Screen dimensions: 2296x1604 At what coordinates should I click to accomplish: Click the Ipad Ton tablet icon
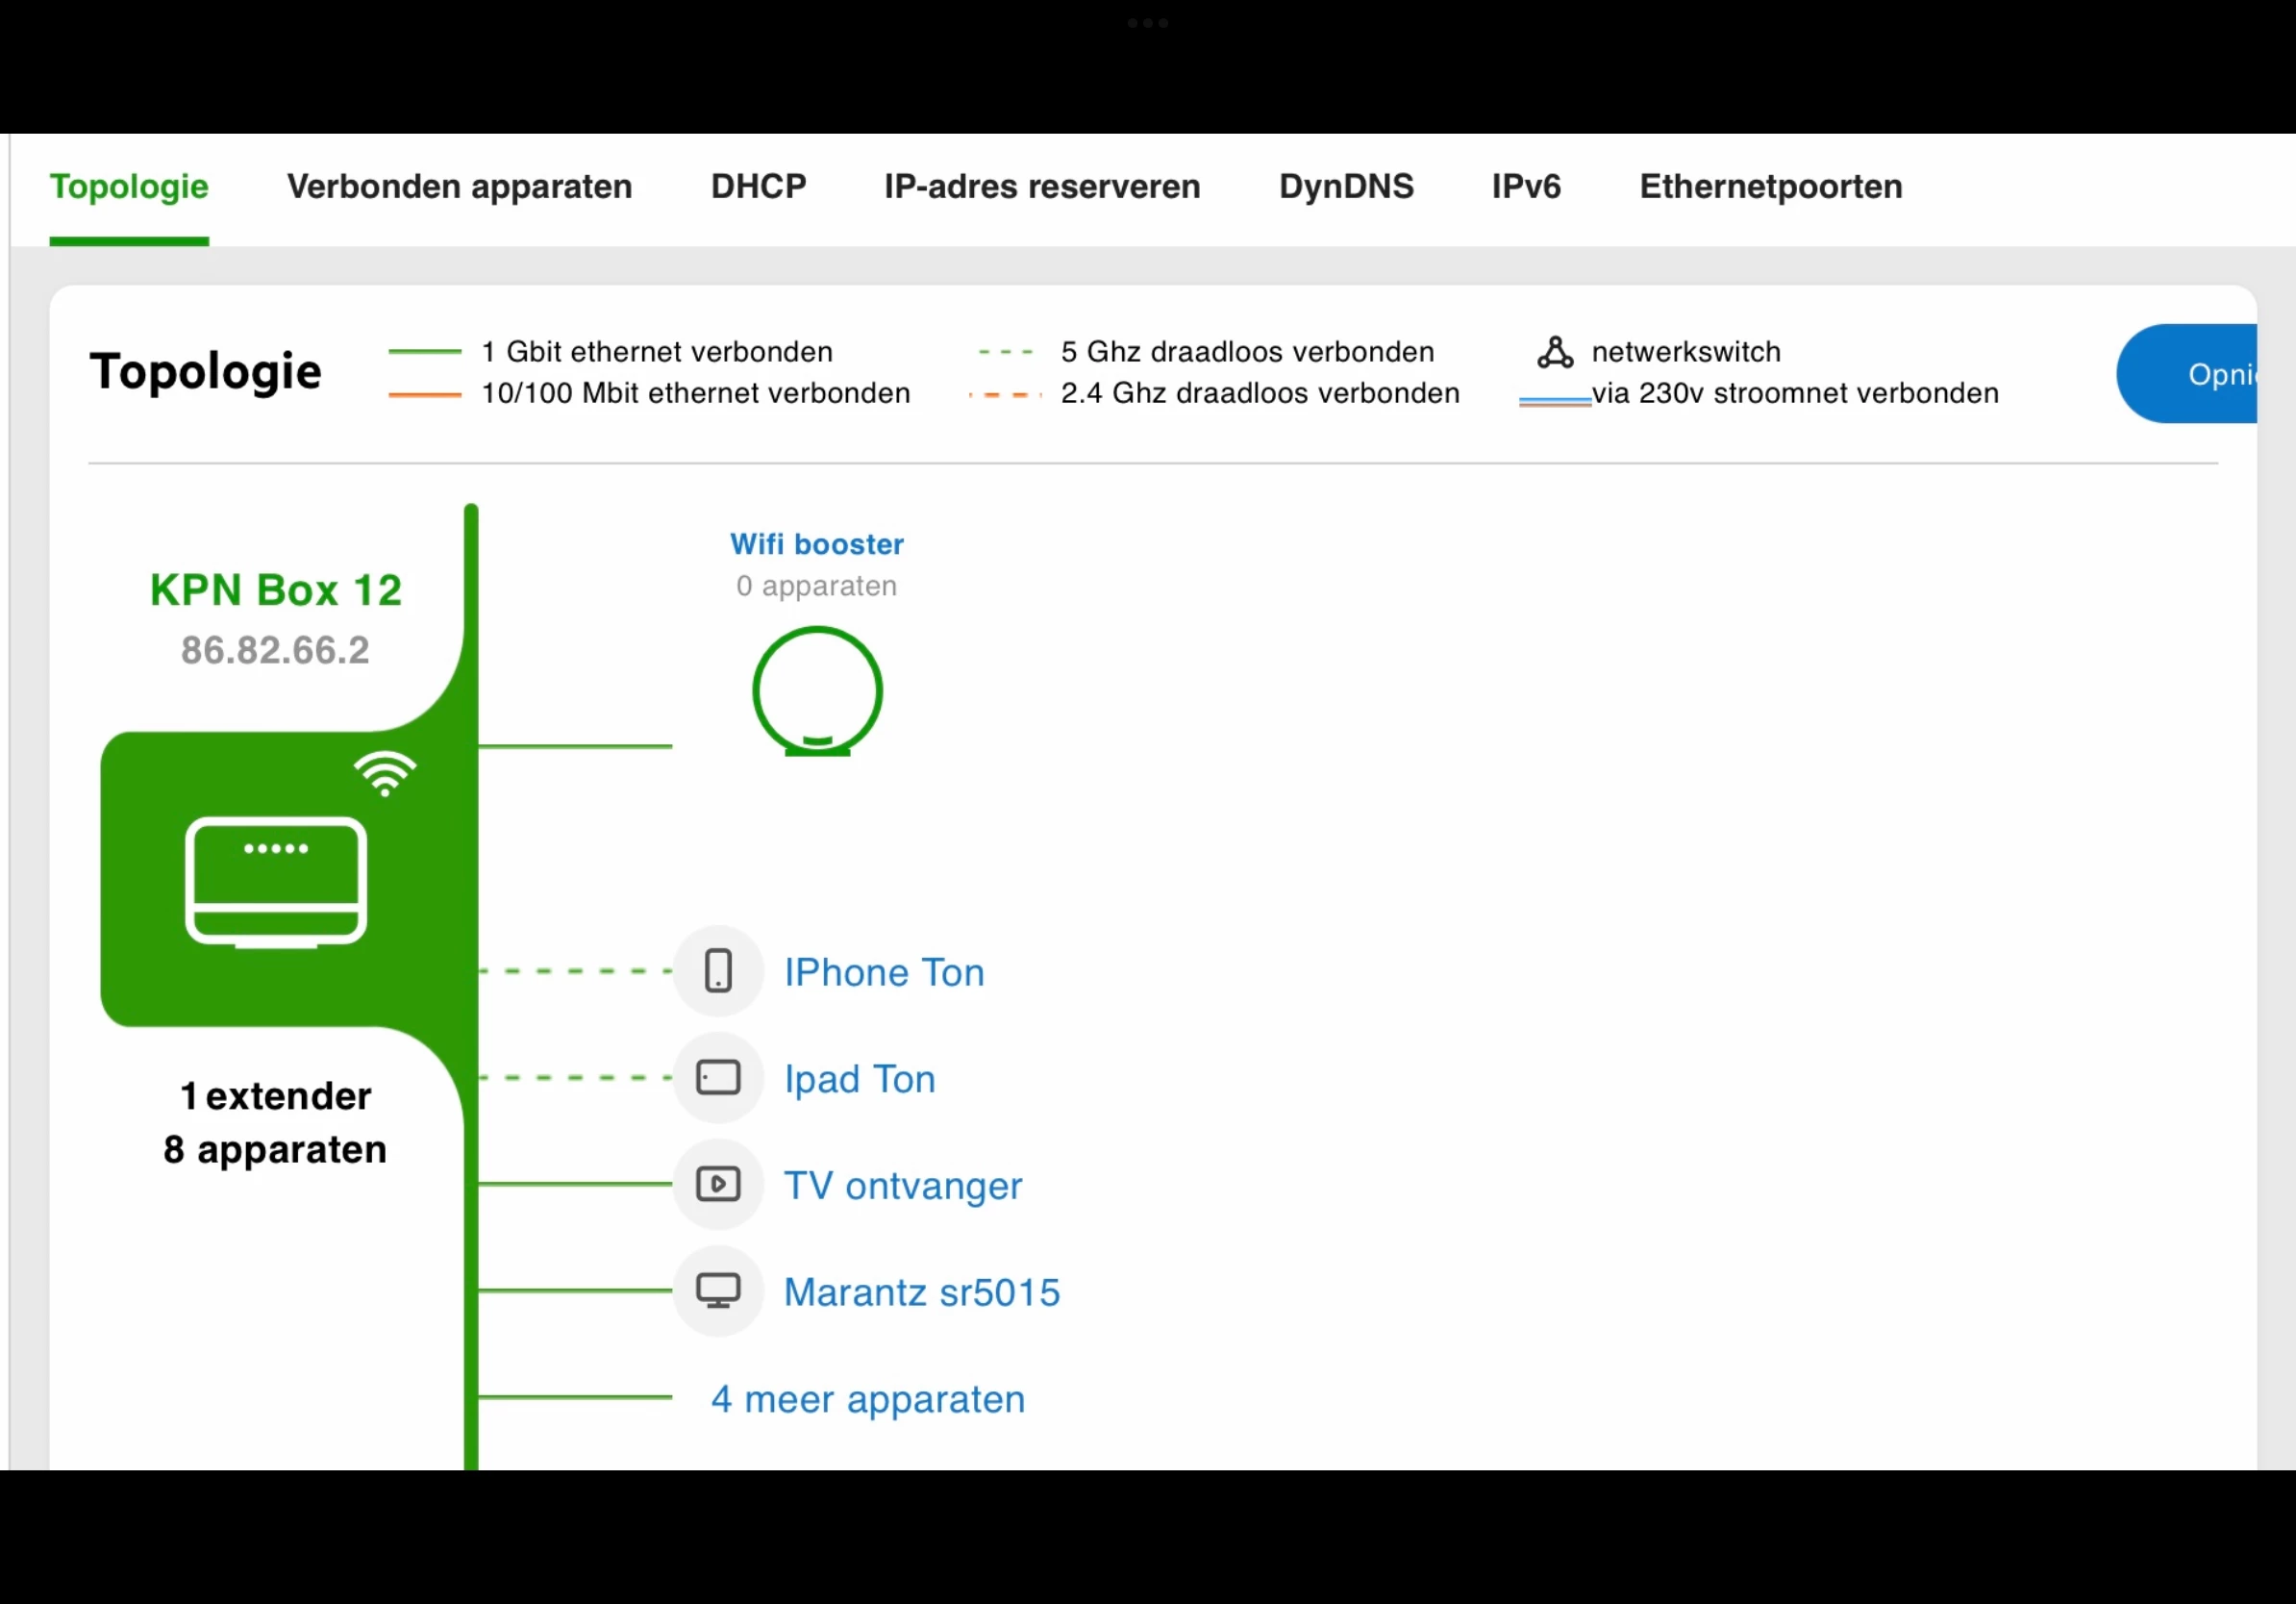coord(718,1078)
